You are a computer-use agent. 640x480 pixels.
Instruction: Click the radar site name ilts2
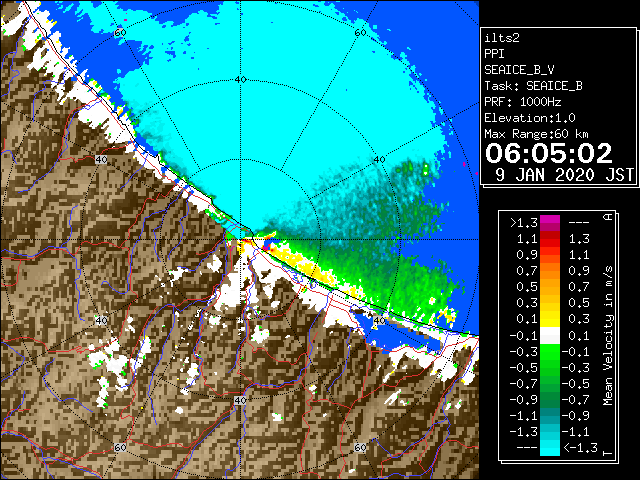[x=502, y=38]
